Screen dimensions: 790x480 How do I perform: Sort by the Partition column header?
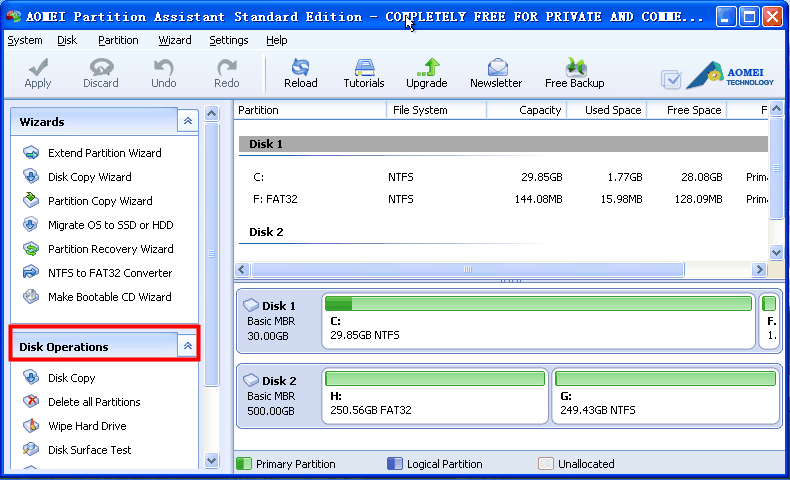coord(310,110)
